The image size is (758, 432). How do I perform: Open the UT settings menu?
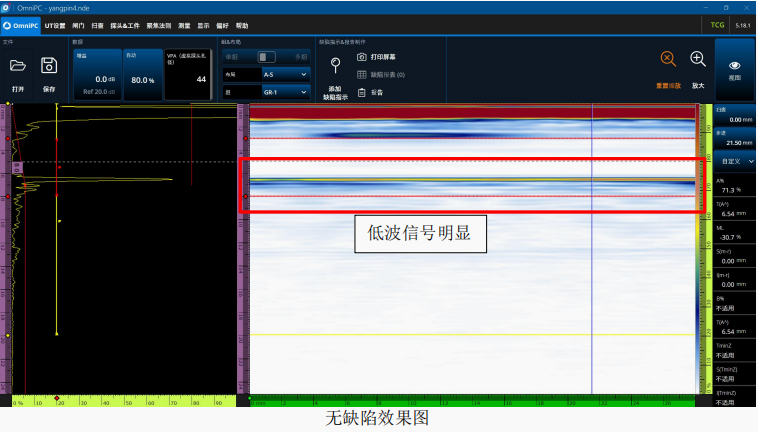pos(55,26)
